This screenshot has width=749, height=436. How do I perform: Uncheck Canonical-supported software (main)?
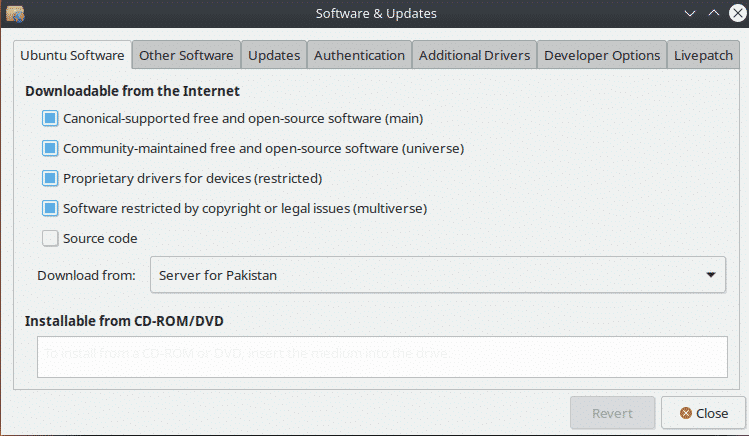(50, 118)
